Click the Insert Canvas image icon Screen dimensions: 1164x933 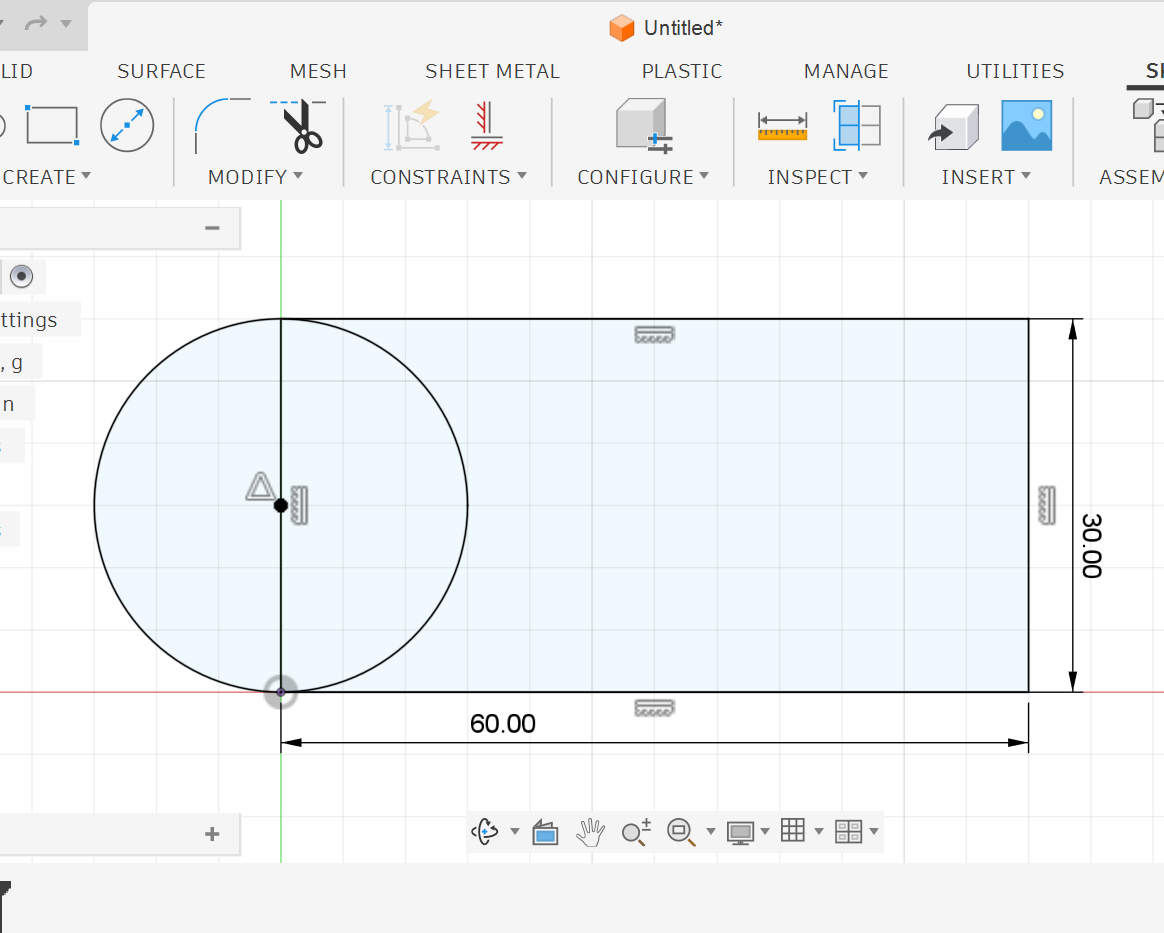coord(1027,125)
